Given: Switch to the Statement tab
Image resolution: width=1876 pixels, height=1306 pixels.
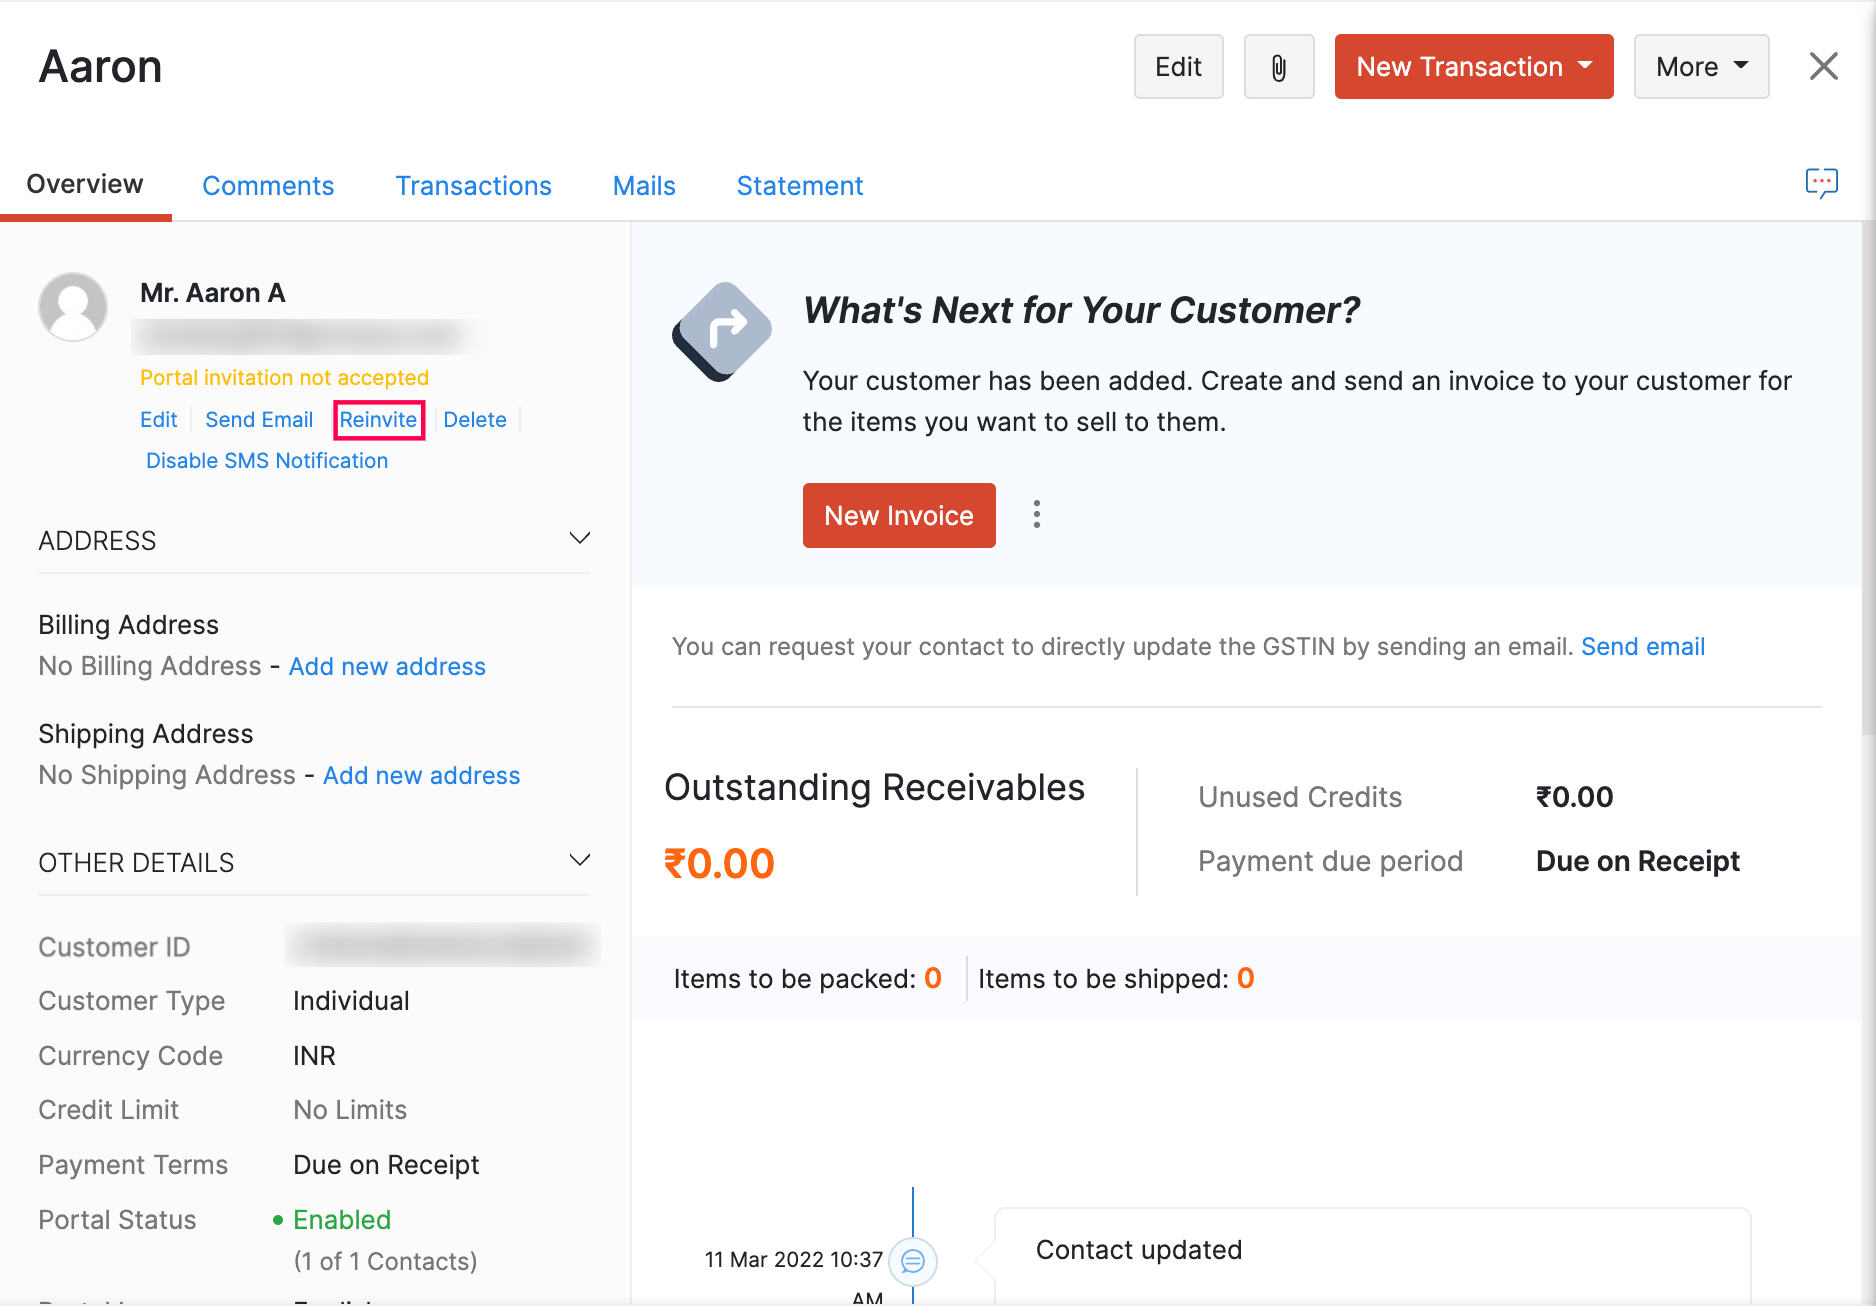Looking at the screenshot, I should pyautogui.click(x=799, y=186).
